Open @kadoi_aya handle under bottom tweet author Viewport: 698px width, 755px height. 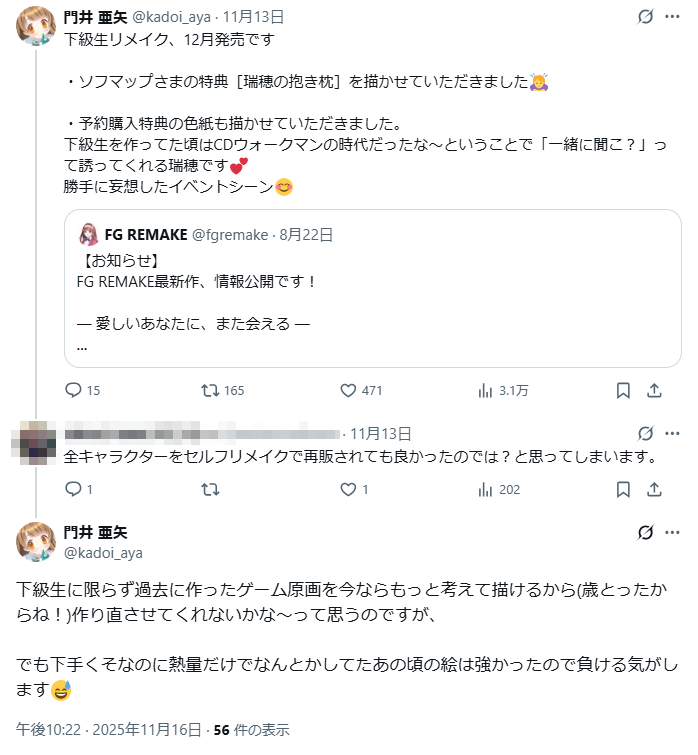[x=103, y=552]
